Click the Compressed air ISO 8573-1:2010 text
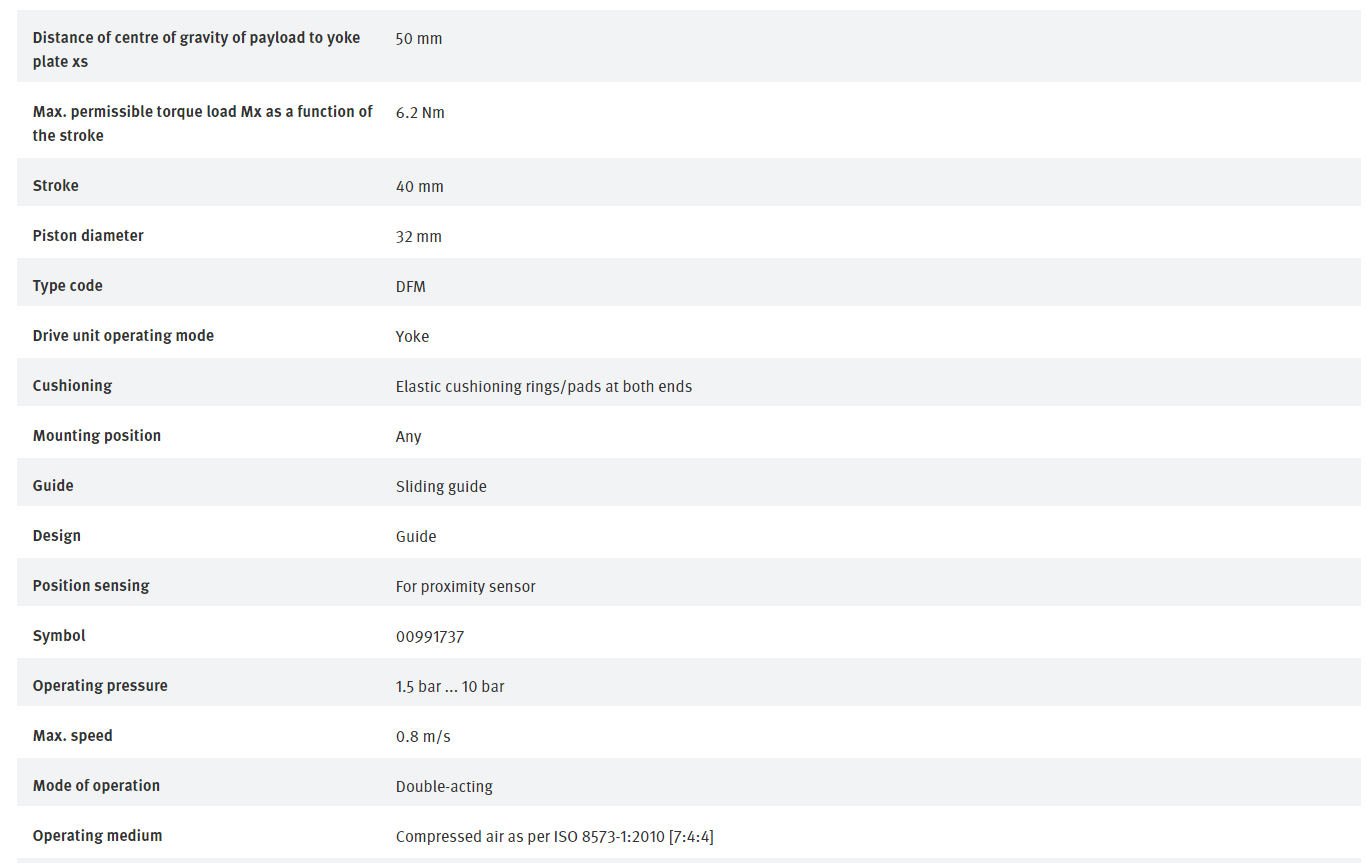Viewport: 1370px width, 863px height. pyautogui.click(x=554, y=837)
